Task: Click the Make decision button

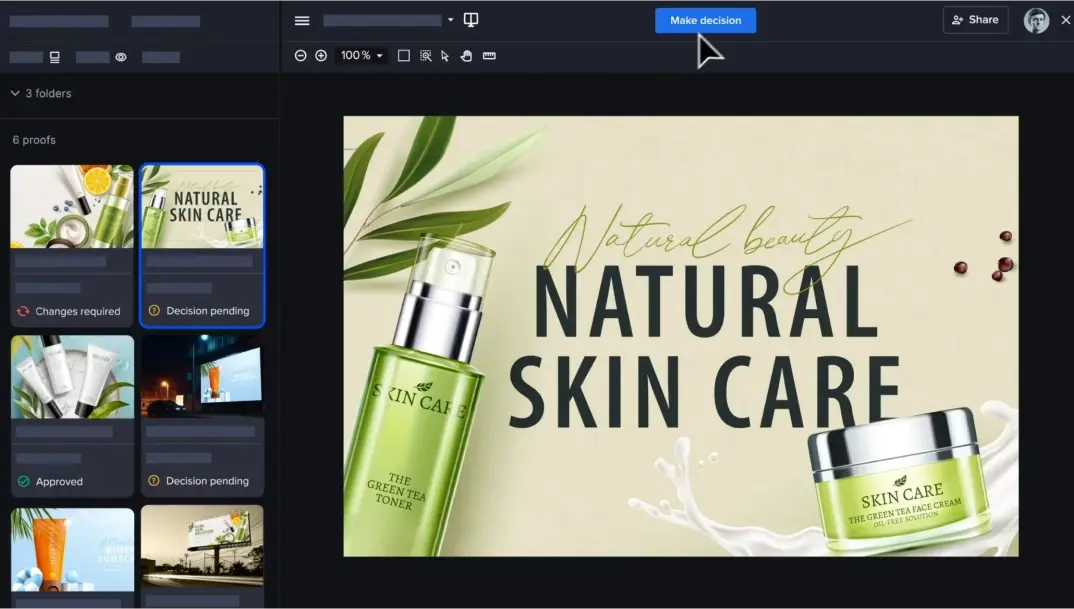Action: tap(705, 20)
